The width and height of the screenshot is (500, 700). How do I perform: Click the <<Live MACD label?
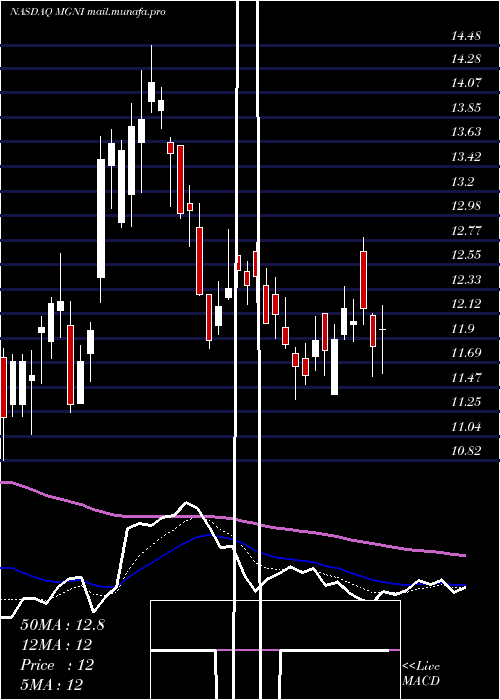[421, 674]
